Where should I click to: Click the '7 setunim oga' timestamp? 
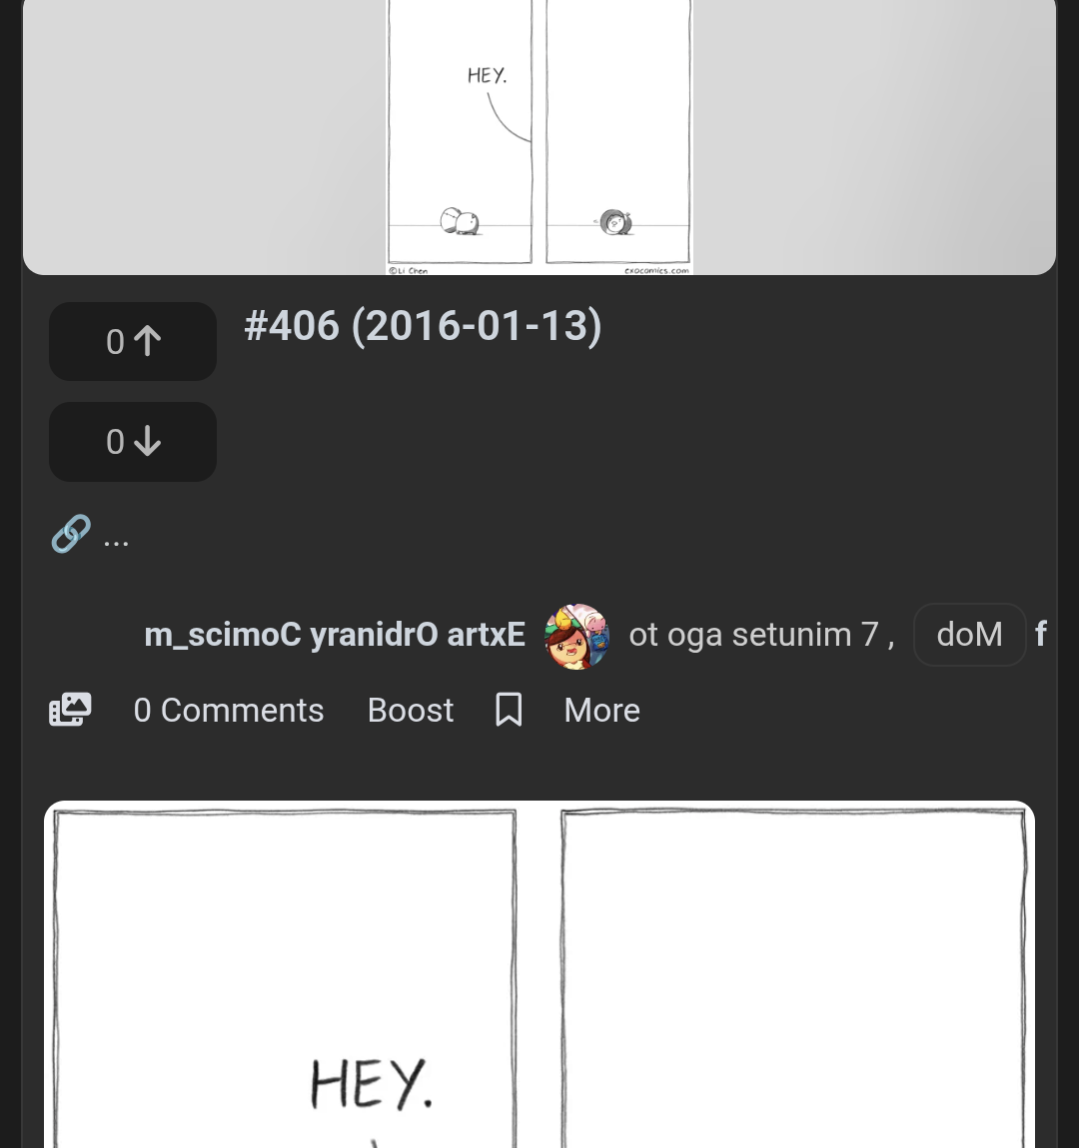tap(761, 635)
